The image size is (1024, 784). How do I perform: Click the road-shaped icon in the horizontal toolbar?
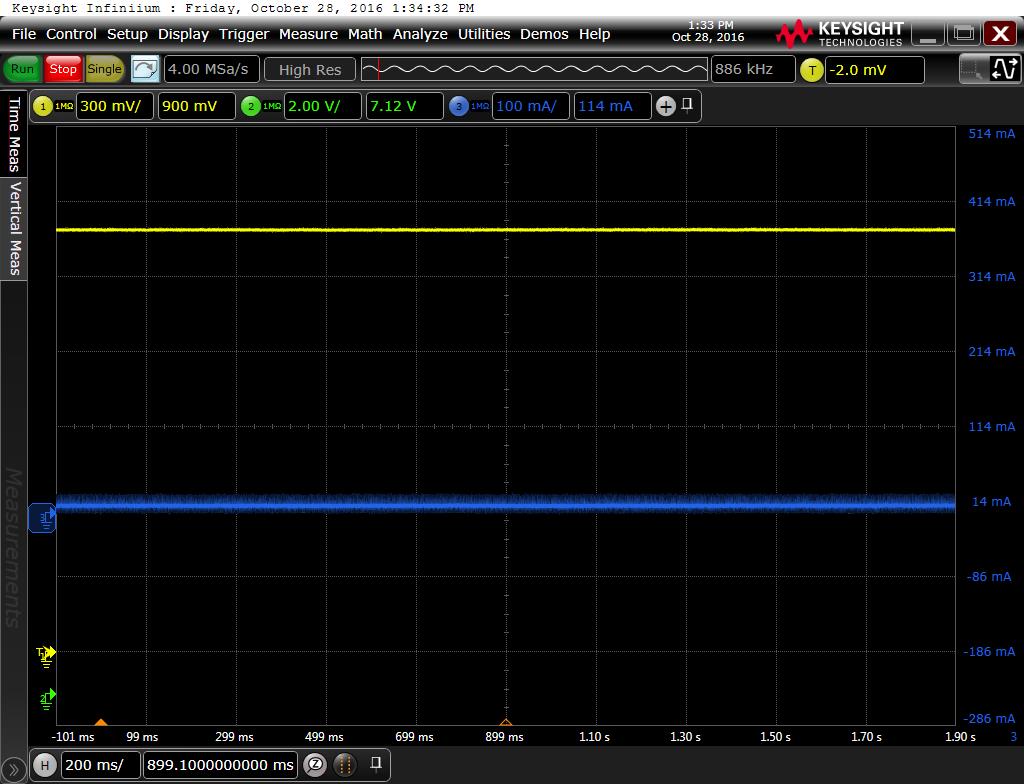pos(345,764)
